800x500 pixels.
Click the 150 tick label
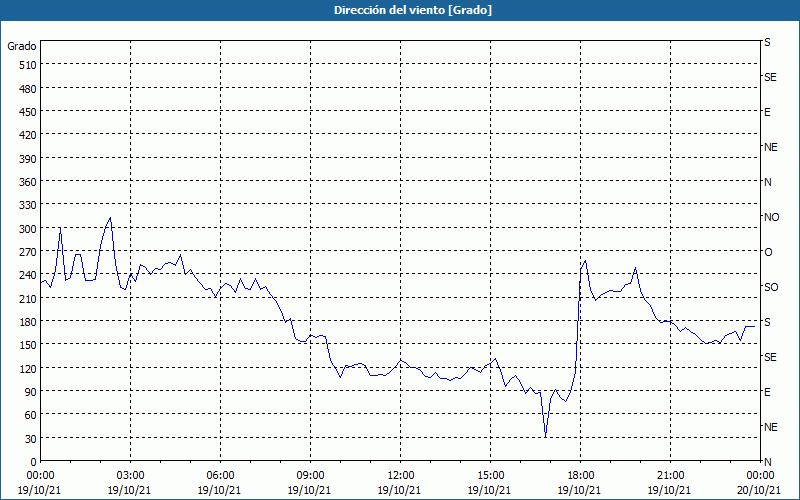coord(29,345)
